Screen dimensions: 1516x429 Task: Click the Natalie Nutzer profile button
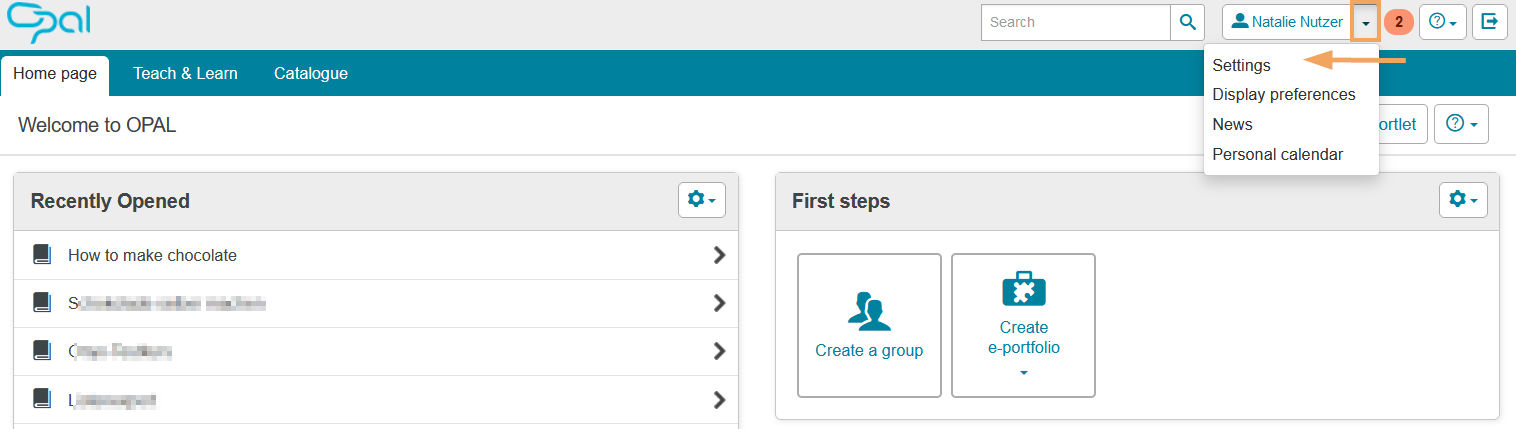click(x=1287, y=22)
